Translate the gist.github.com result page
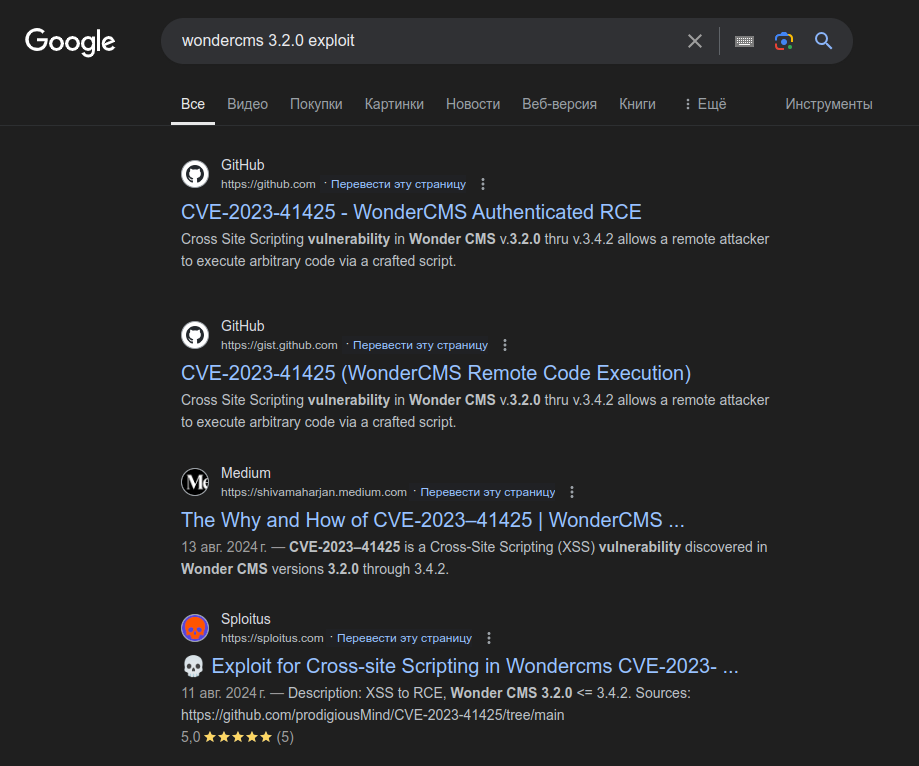This screenshot has width=919, height=766. 420,345
